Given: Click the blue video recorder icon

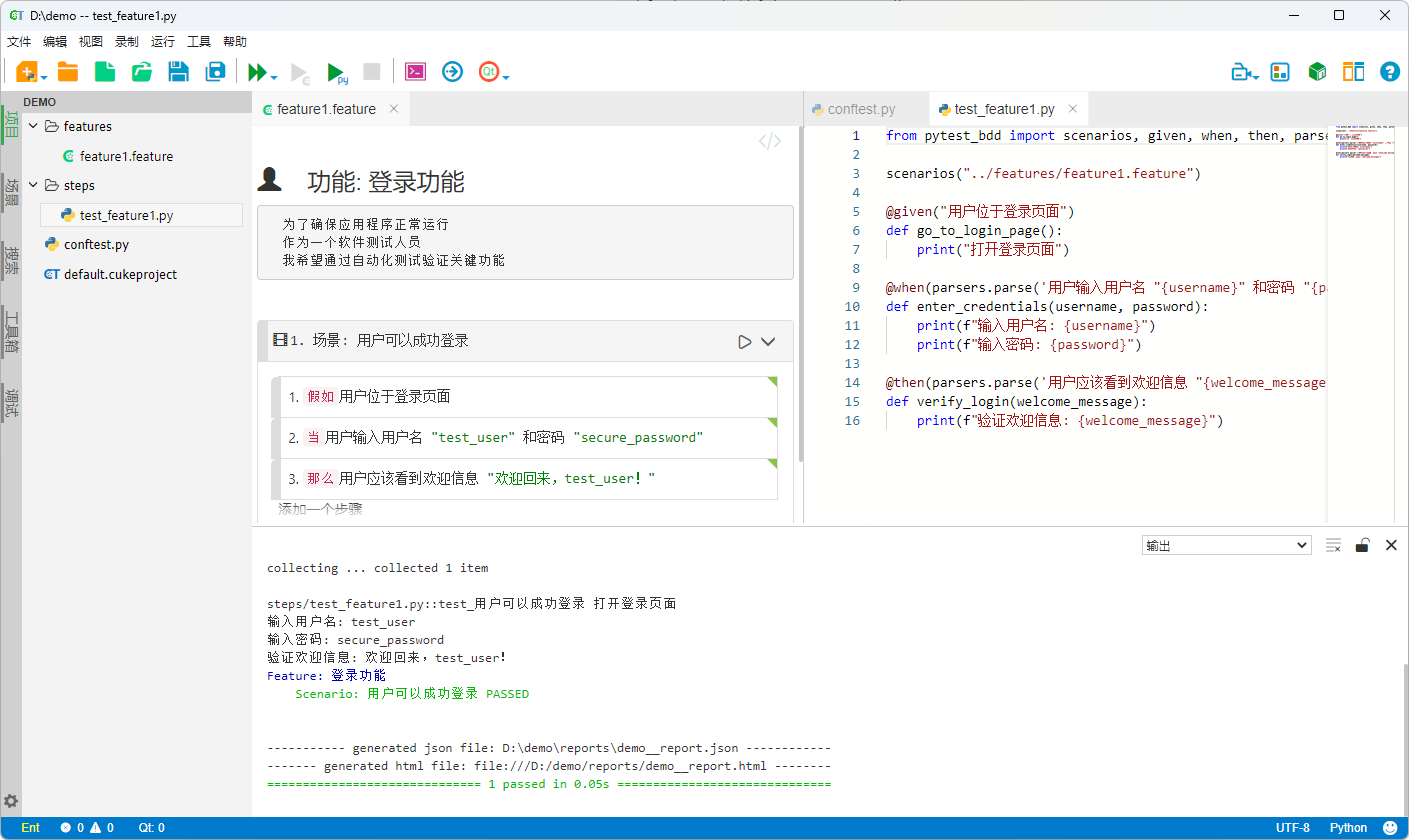Looking at the screenshot, I should point(1241,72).
